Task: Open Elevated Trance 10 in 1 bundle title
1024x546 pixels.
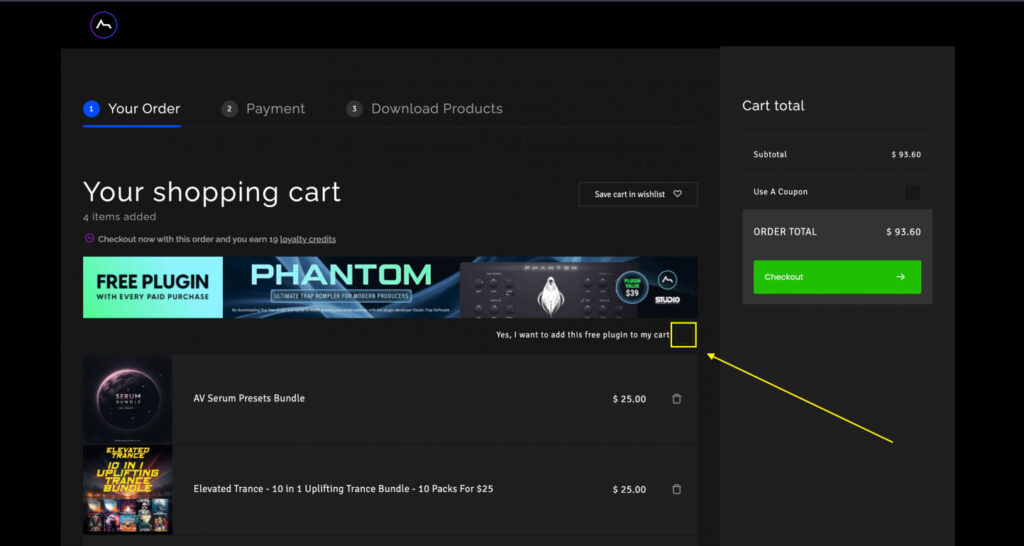Action: pos(343,489)
